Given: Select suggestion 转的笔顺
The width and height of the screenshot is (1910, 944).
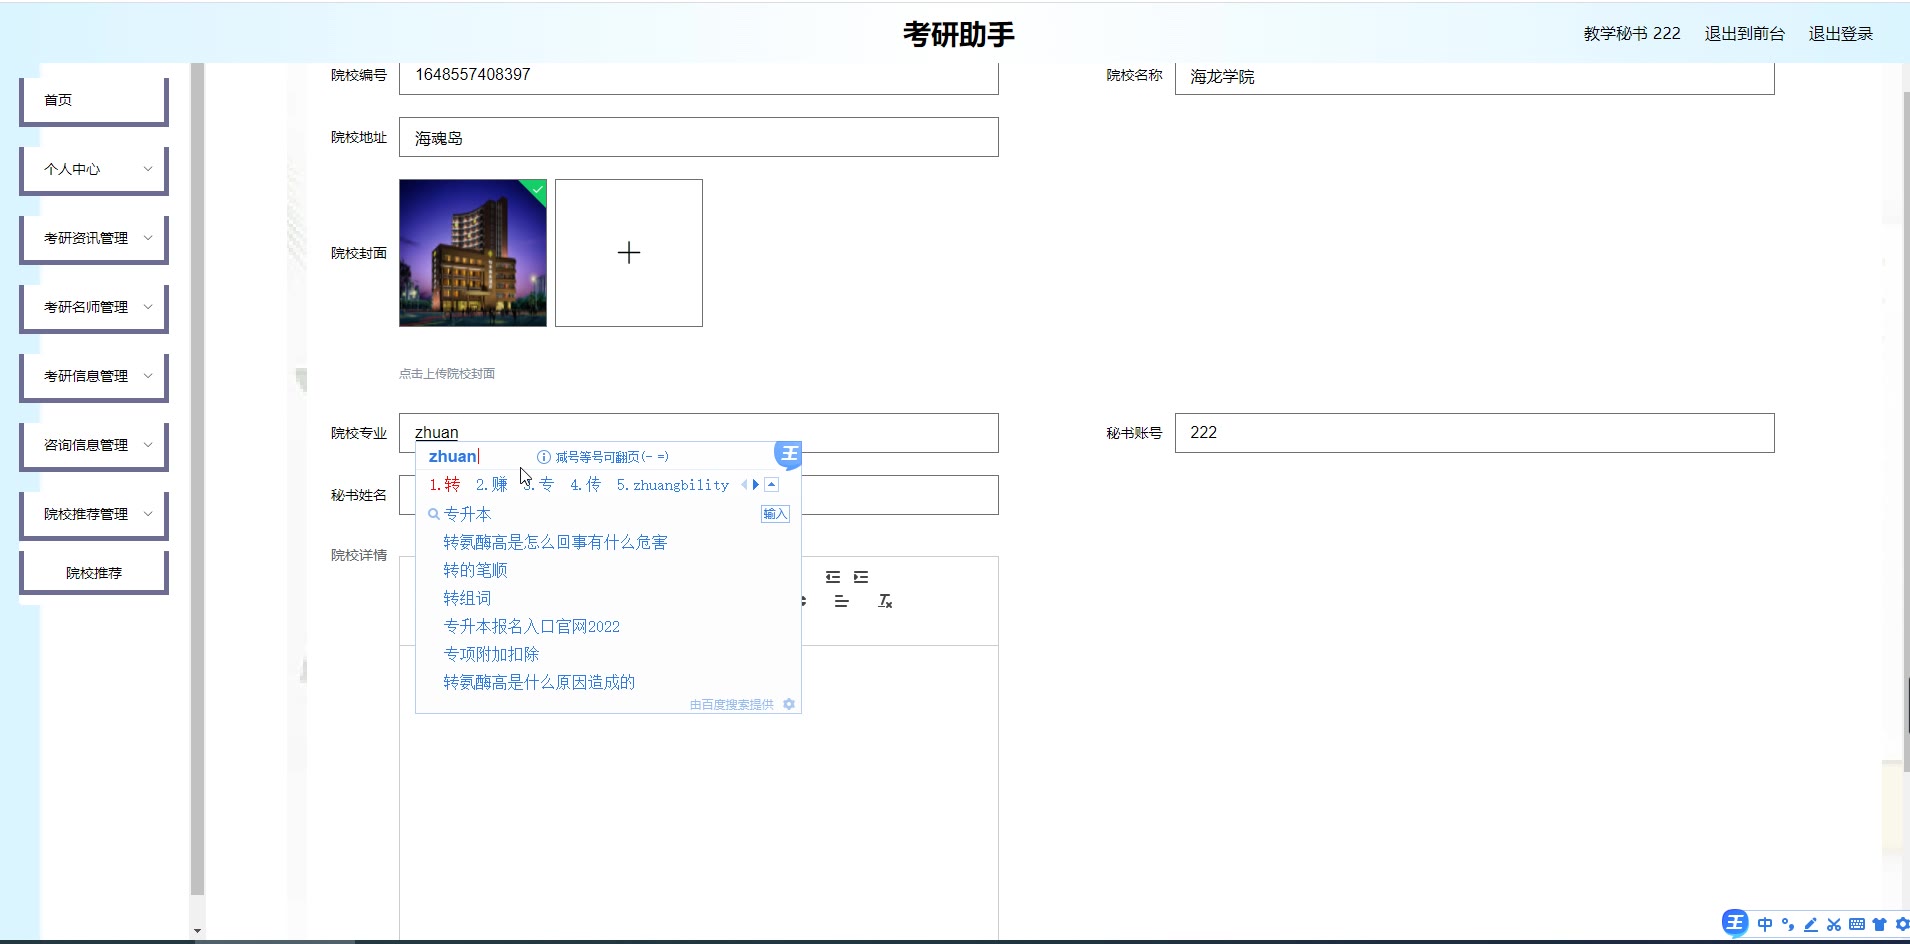Looking at the screenshot, I should coord(475,570).
